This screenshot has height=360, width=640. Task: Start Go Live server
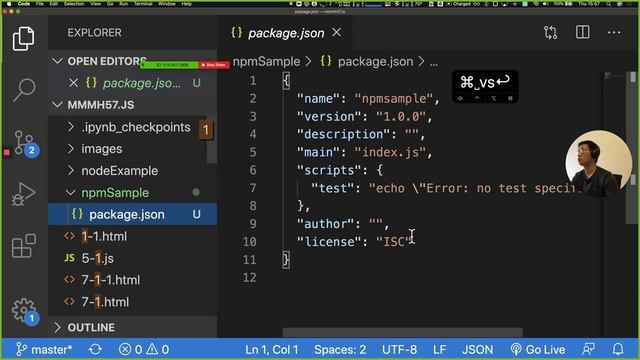538,349
